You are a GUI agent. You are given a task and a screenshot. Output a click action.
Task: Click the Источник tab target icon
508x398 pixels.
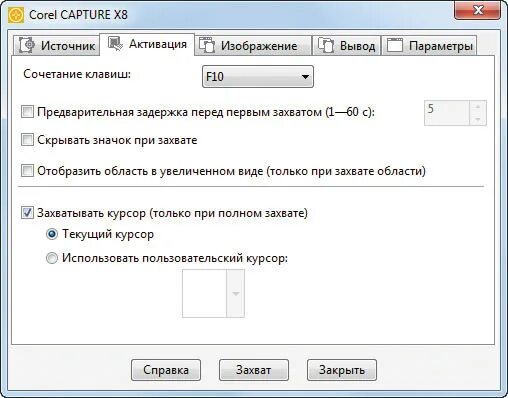pos(27,45)
